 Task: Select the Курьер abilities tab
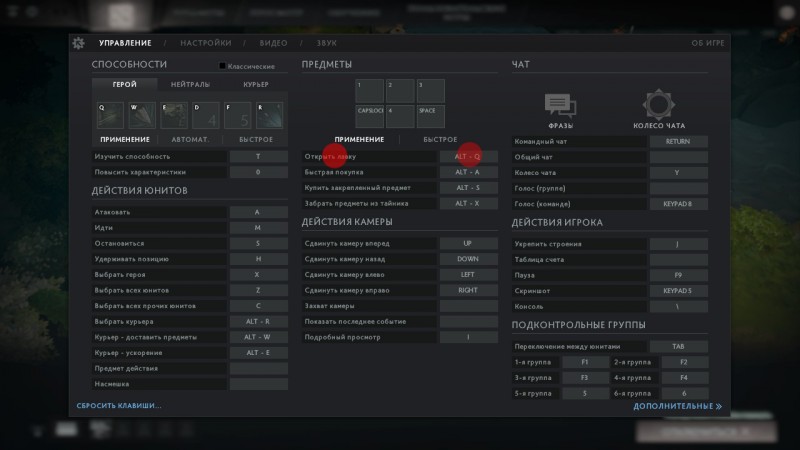click(255, 85)
